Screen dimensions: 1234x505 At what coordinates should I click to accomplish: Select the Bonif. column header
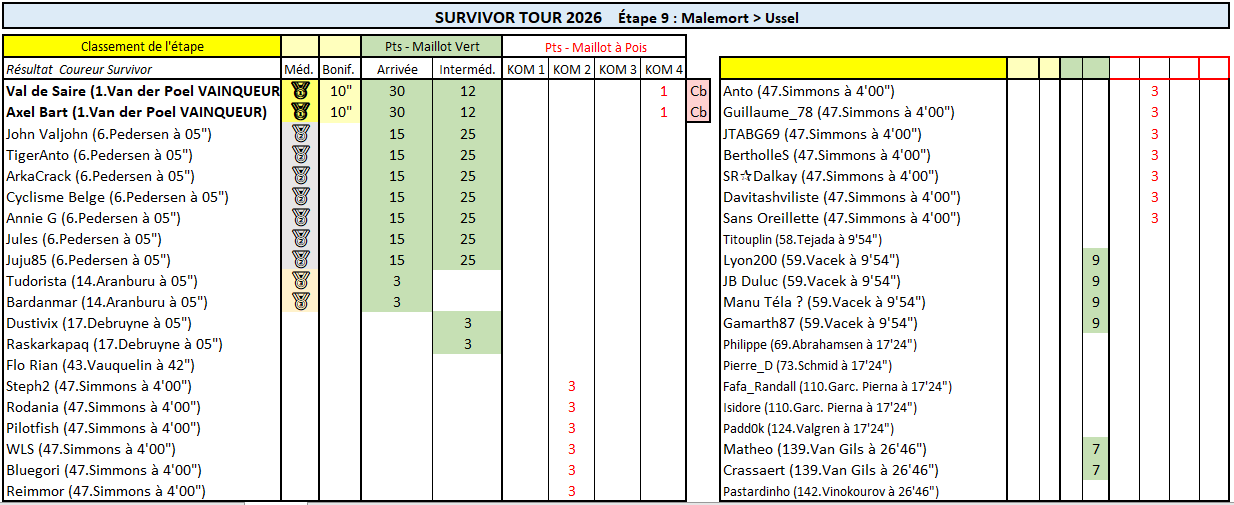340,69
